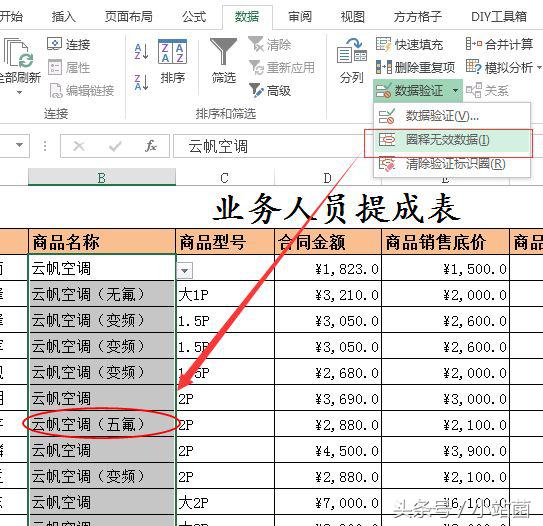Click the Refresh All icon

point(18,53)
